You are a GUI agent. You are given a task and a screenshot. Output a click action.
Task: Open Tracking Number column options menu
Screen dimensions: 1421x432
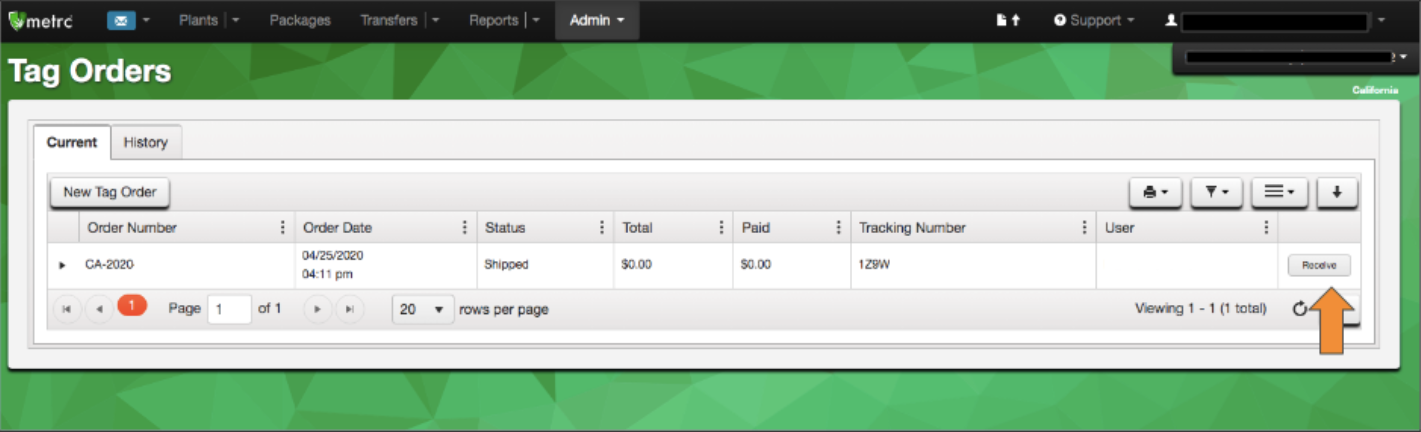click(x=1084, y=228)
